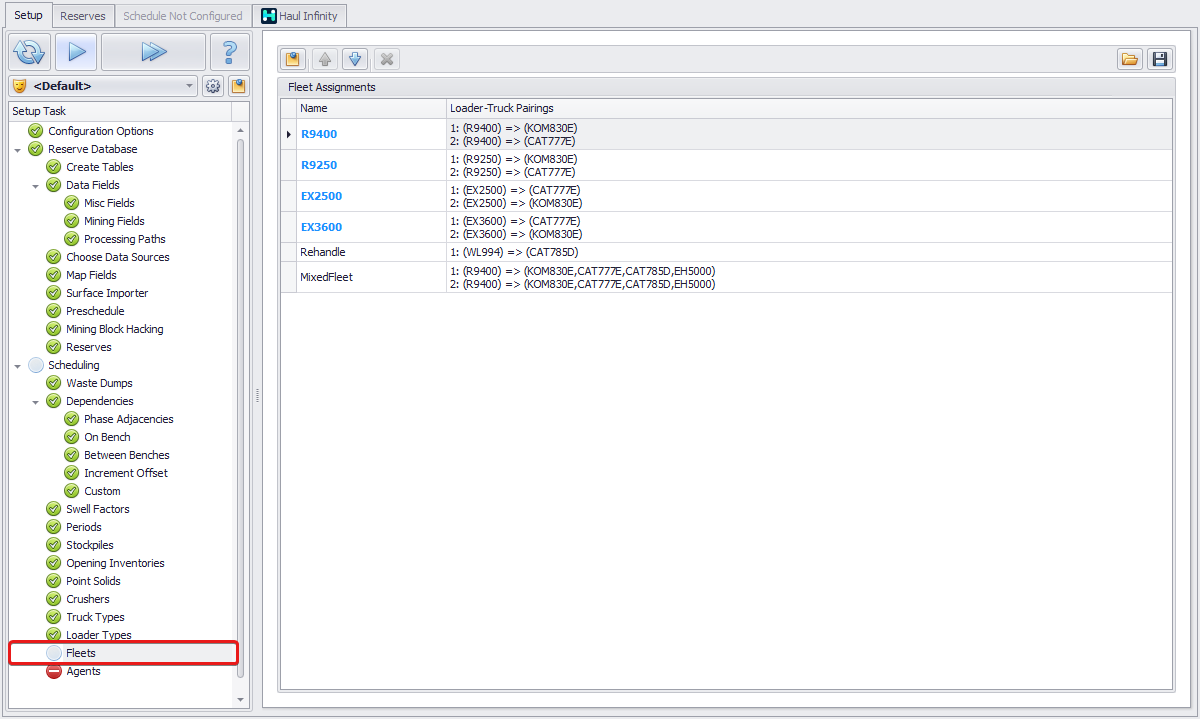This screenshot has height=719, width=1200.
Task: Click green check icon beside Create Tables
Action: (54, 167)
